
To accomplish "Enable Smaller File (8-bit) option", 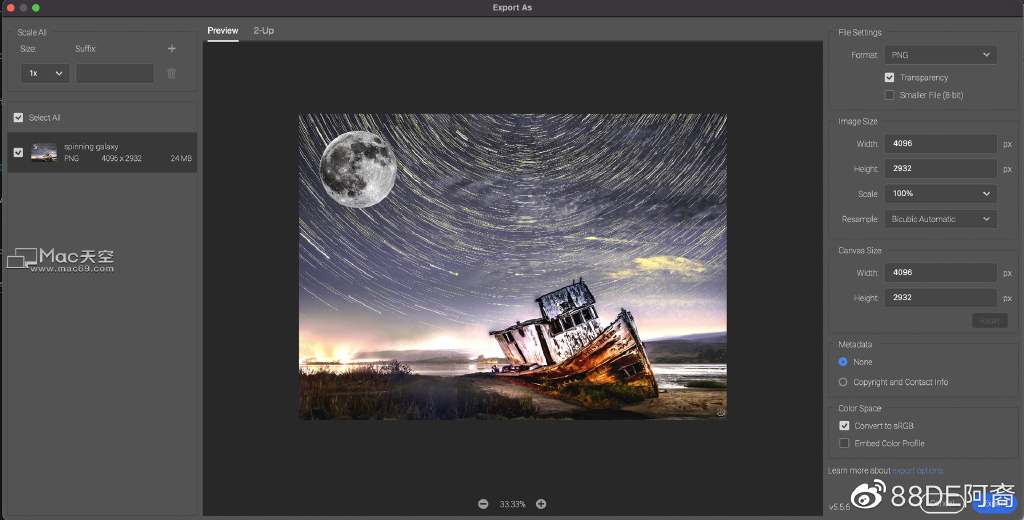I will pos(889,95).
